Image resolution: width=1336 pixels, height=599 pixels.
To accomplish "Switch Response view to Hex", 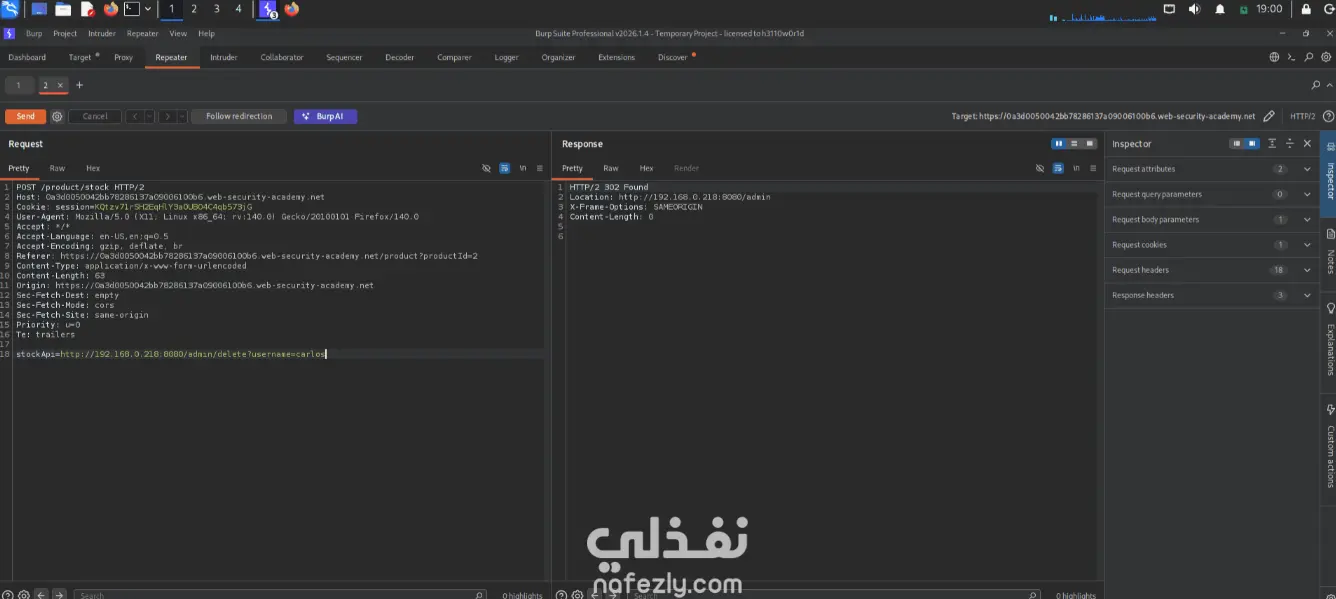I will (647, 168).
